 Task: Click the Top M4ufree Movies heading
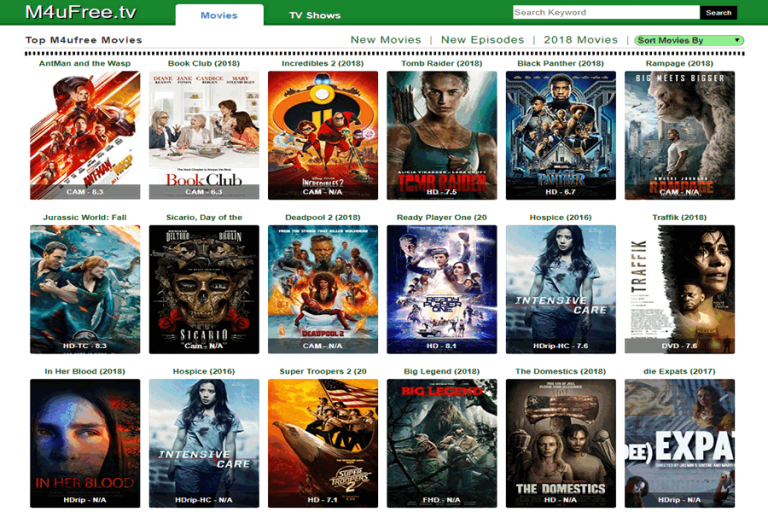[84, 40]
